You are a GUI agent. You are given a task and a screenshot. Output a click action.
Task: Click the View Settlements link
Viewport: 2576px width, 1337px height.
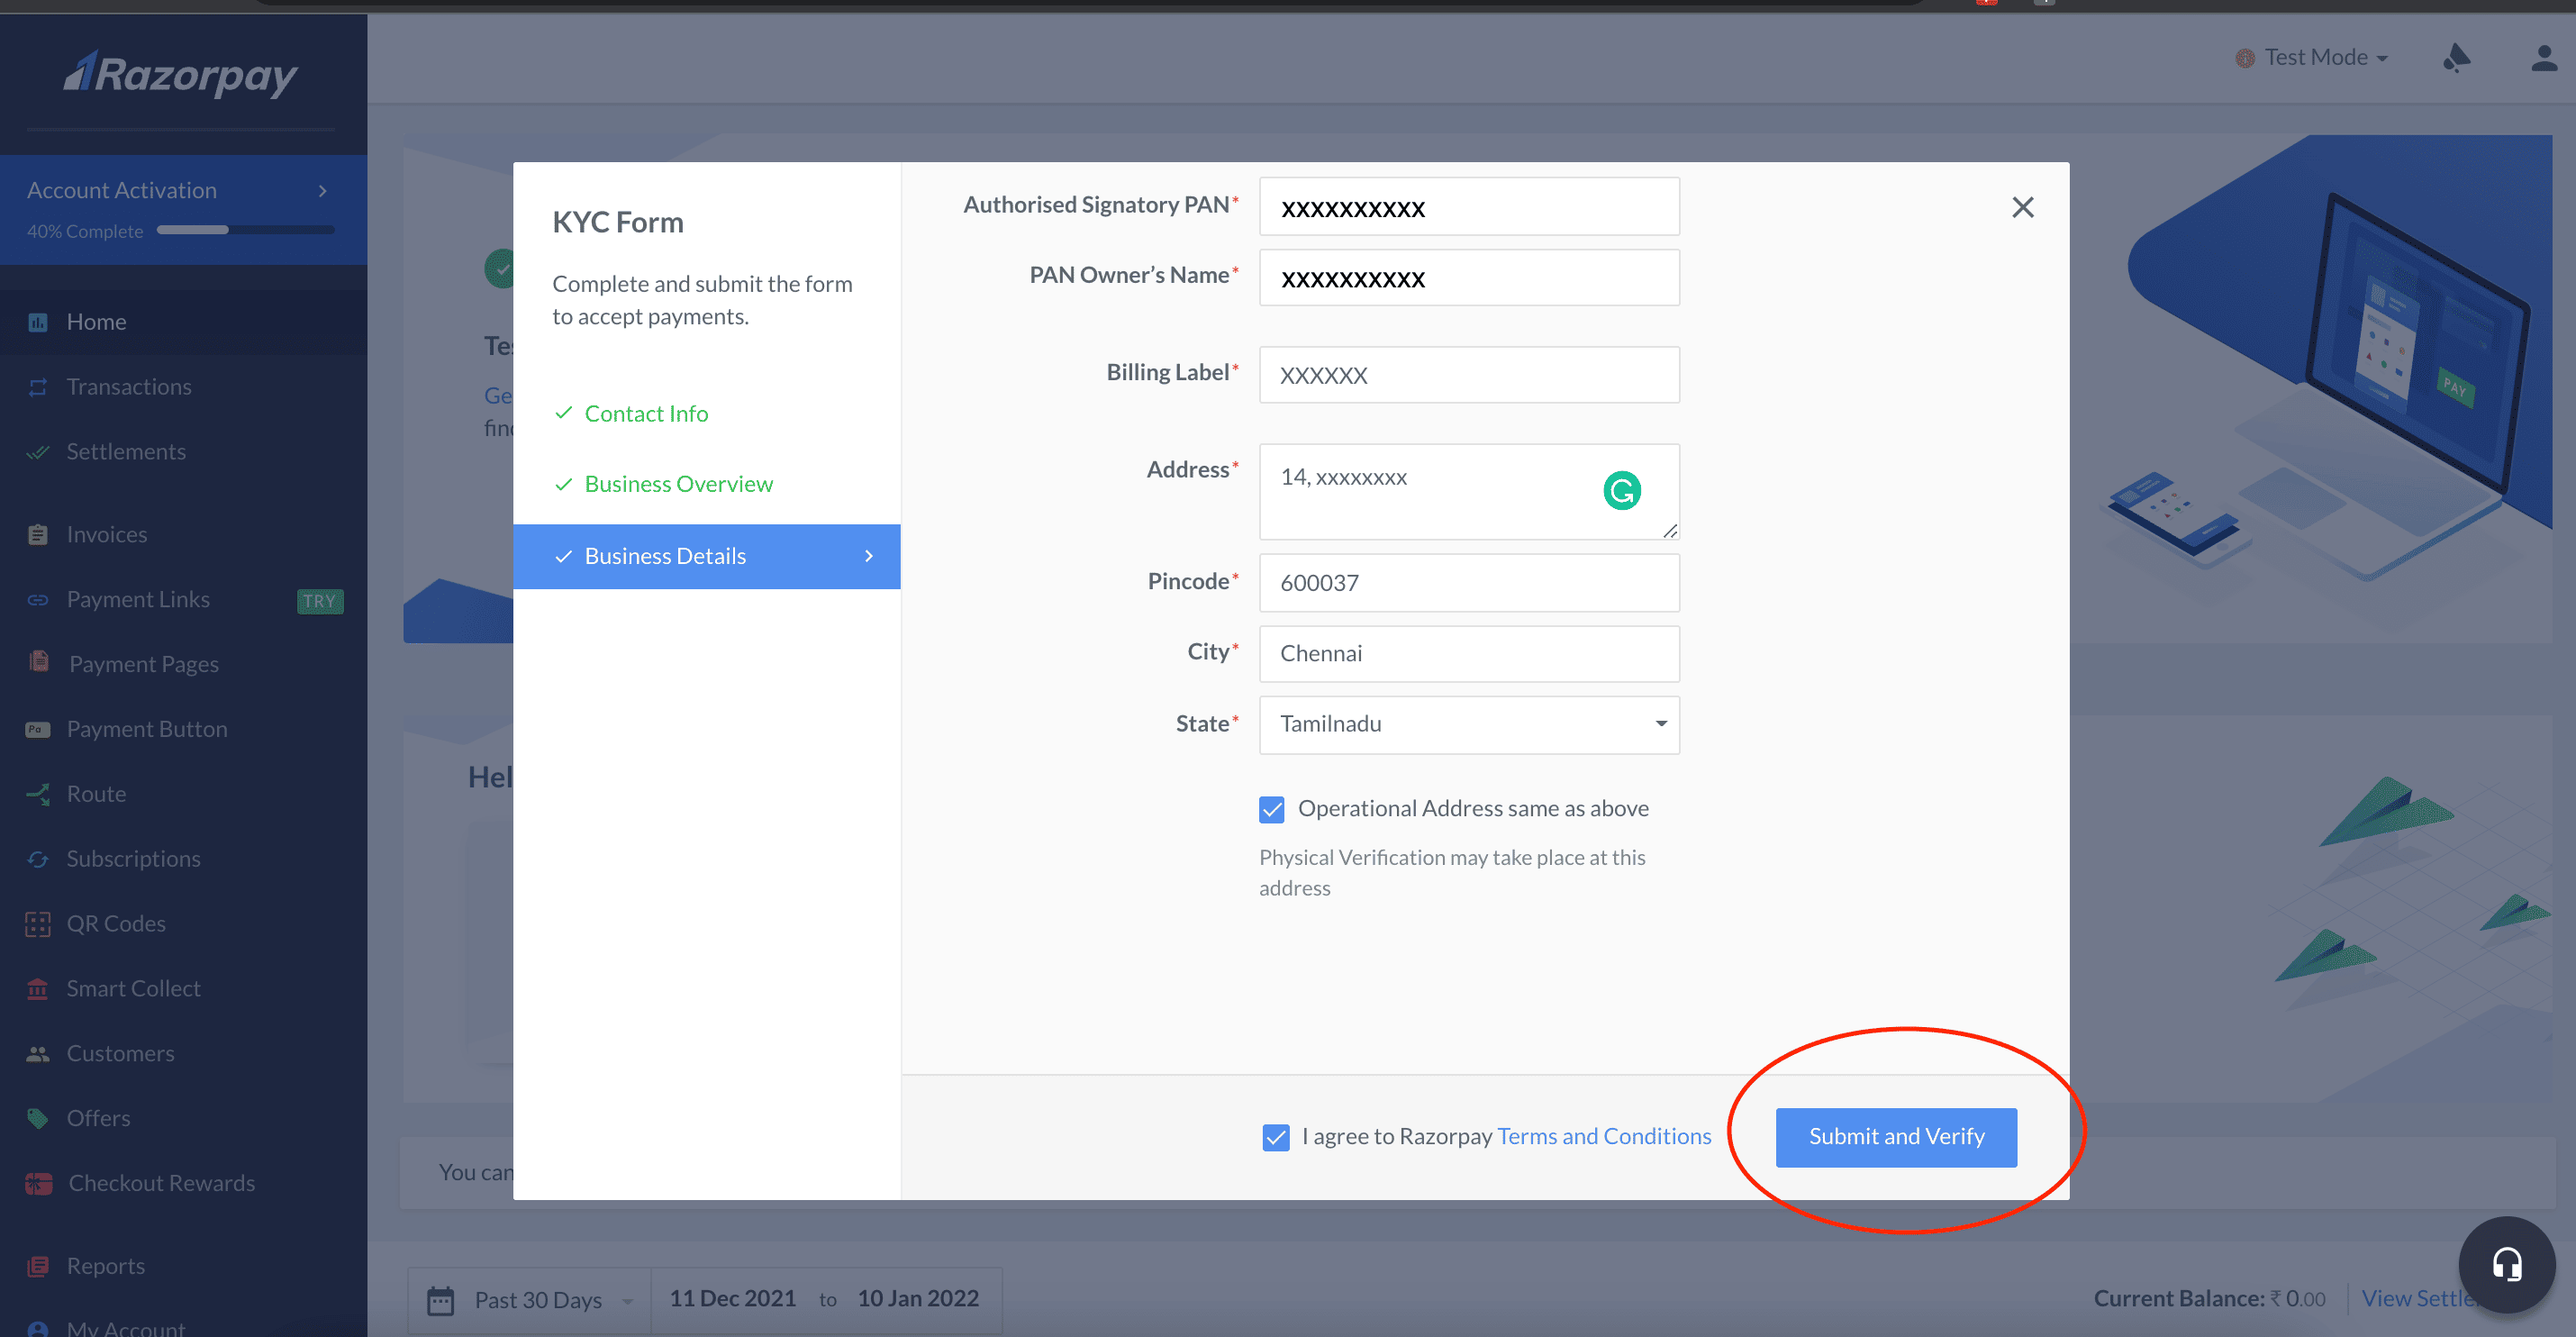point(2420,1299)
